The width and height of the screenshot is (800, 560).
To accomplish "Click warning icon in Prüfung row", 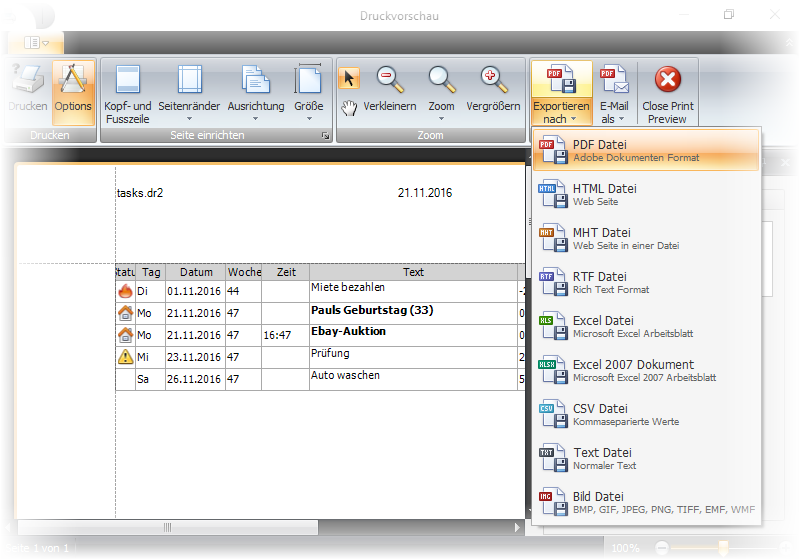I will pyautogui.click(x=125, y=357).
